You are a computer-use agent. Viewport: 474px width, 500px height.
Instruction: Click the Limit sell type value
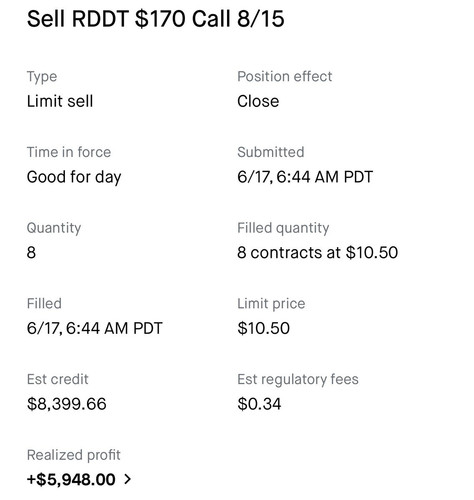tap(60, 101)
